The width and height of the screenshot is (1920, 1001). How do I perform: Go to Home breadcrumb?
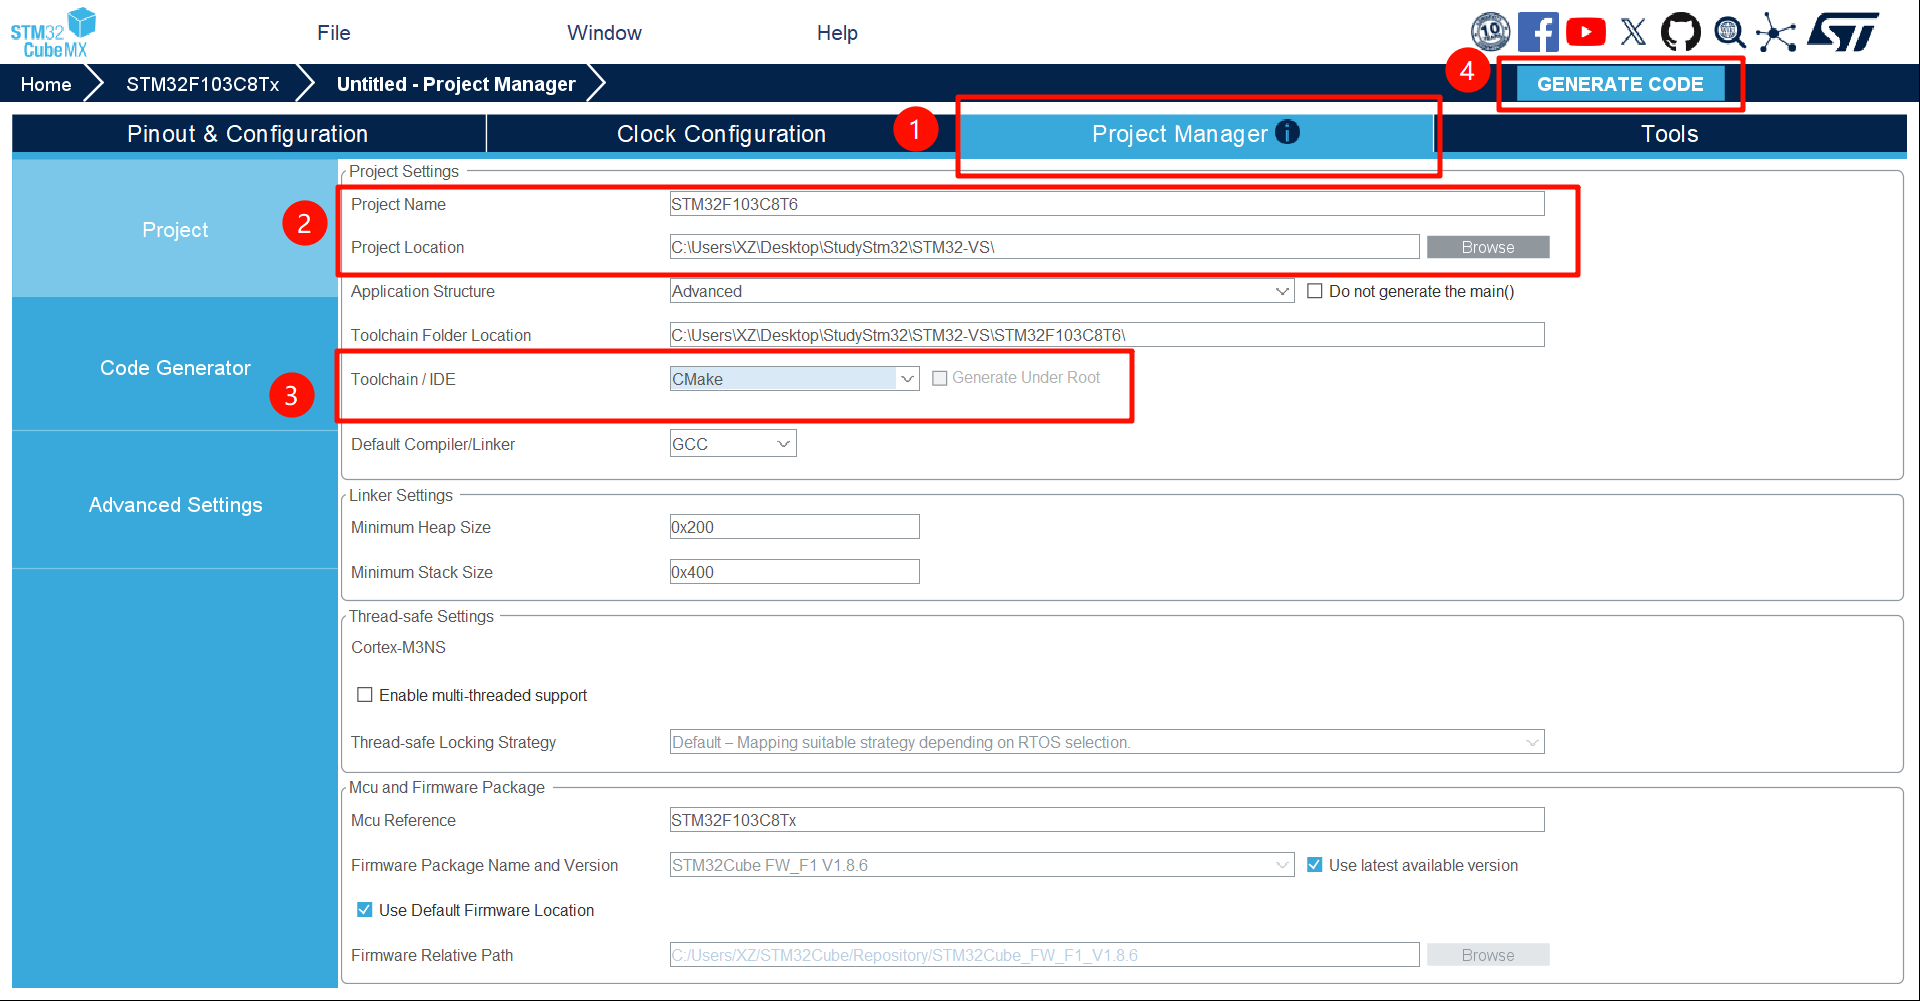[46, 84]
